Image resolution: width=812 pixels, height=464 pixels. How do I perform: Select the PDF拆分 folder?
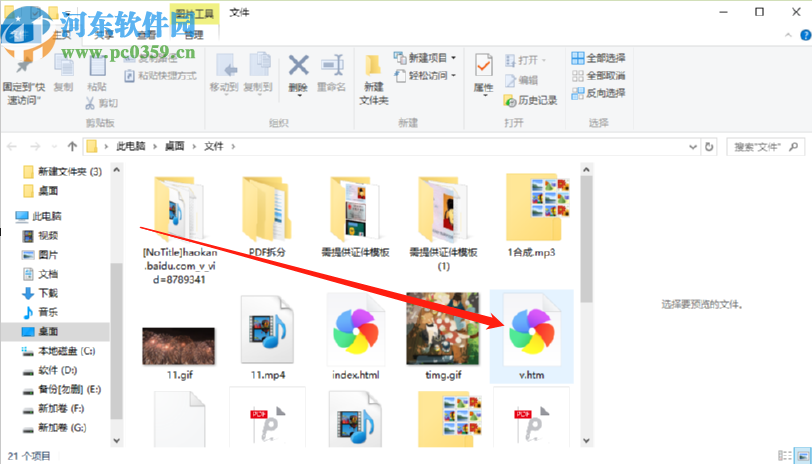tap(267, 215)
